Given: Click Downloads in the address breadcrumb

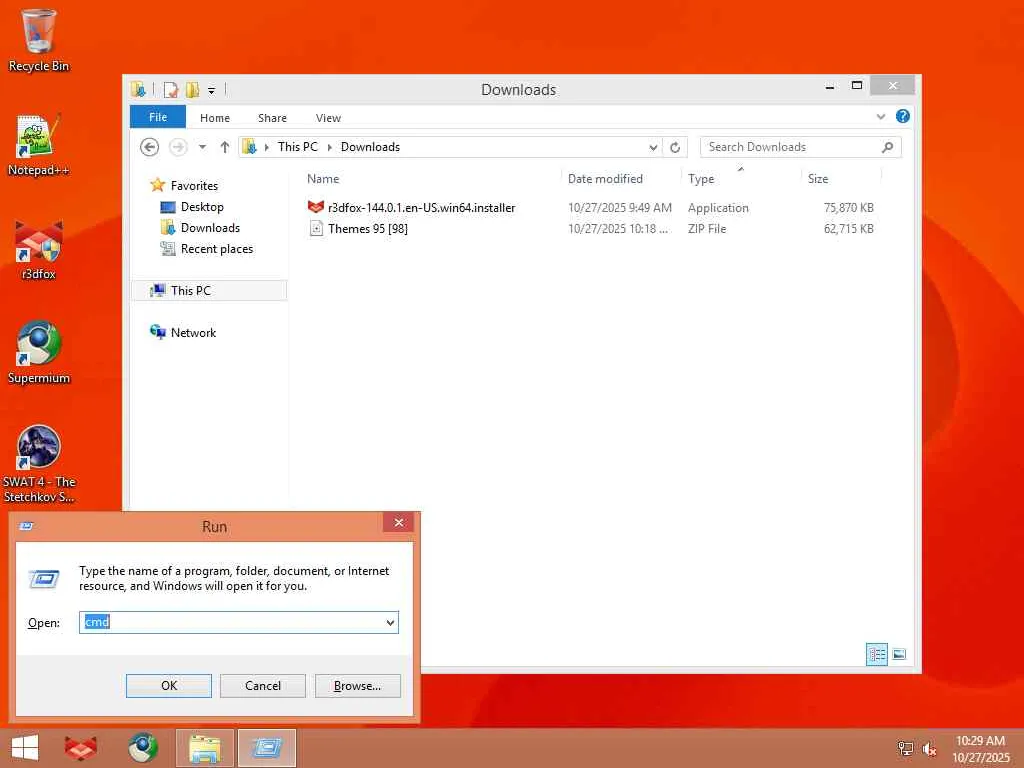Looking at the screenshot, I should pos(370,147).
